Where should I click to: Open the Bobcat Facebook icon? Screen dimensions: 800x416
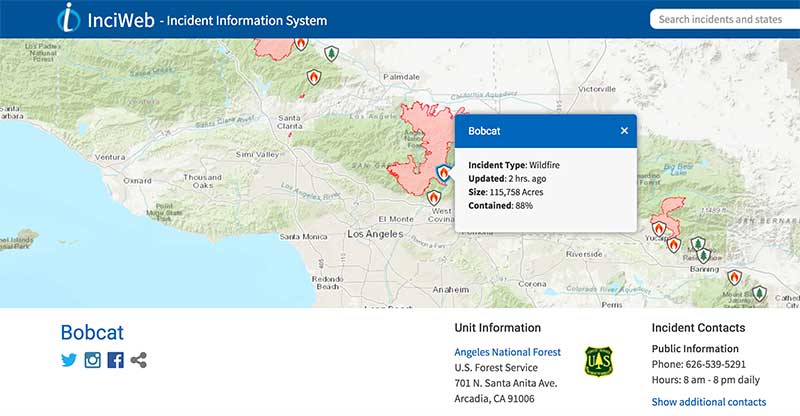coord(115,360)
